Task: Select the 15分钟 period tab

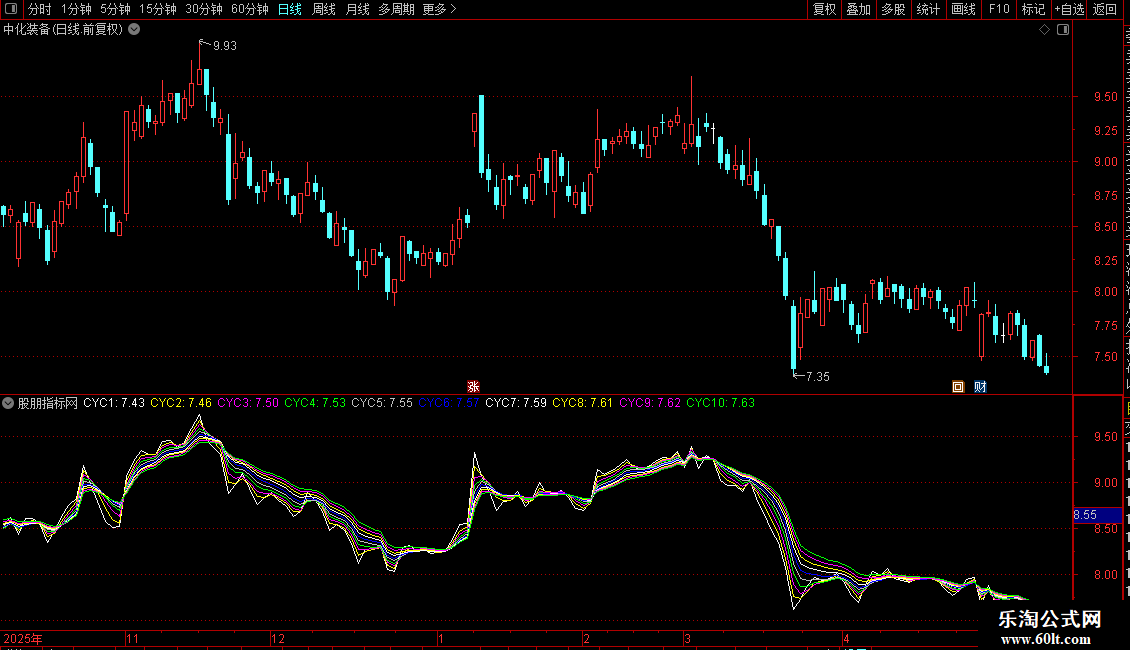Action: (x=158, y=9)
